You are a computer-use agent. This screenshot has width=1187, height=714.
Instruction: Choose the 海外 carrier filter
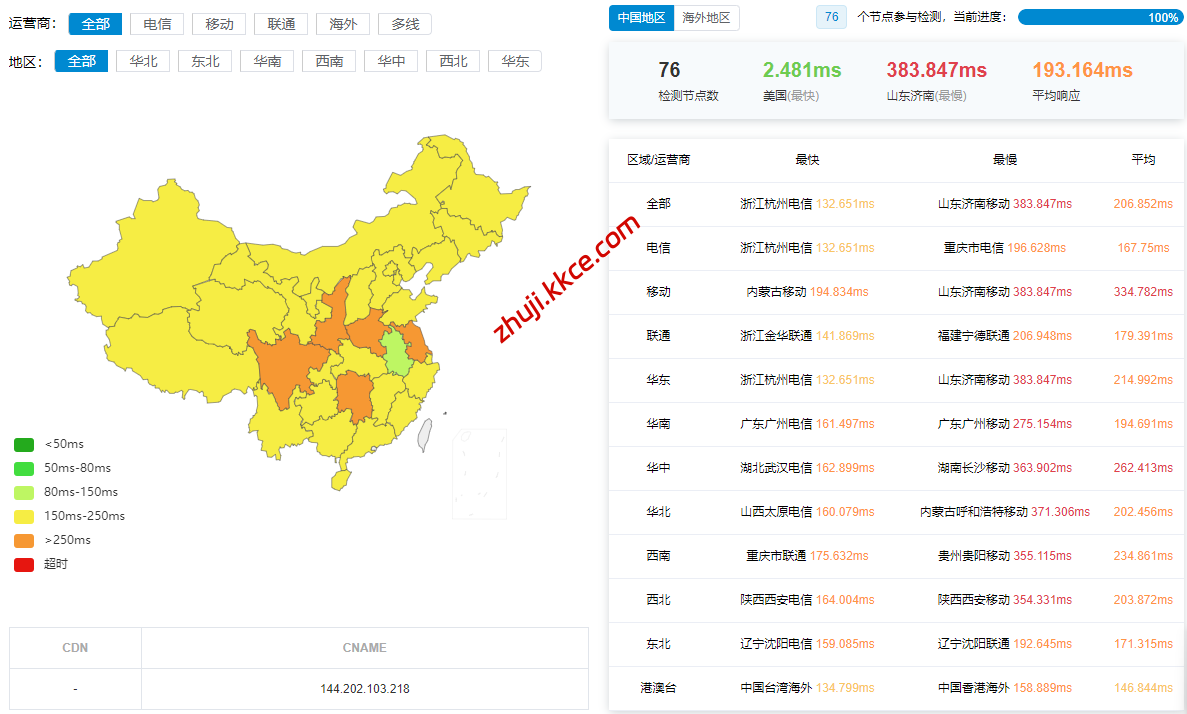pyautogui.click(x=343, y=24)
